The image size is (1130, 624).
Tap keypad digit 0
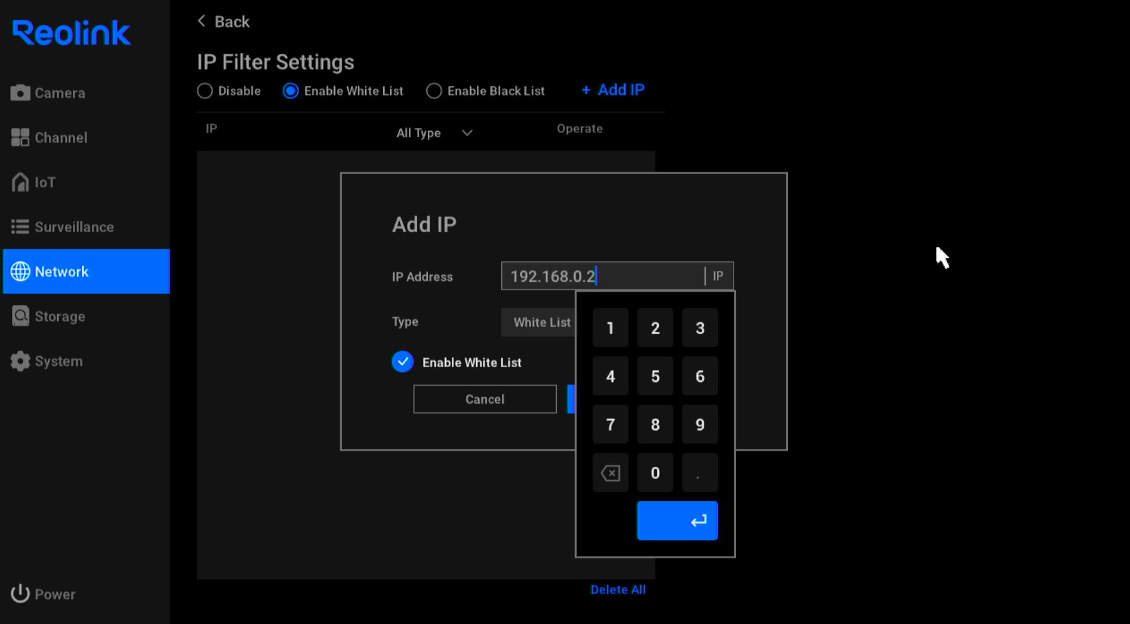pos(655,473)
